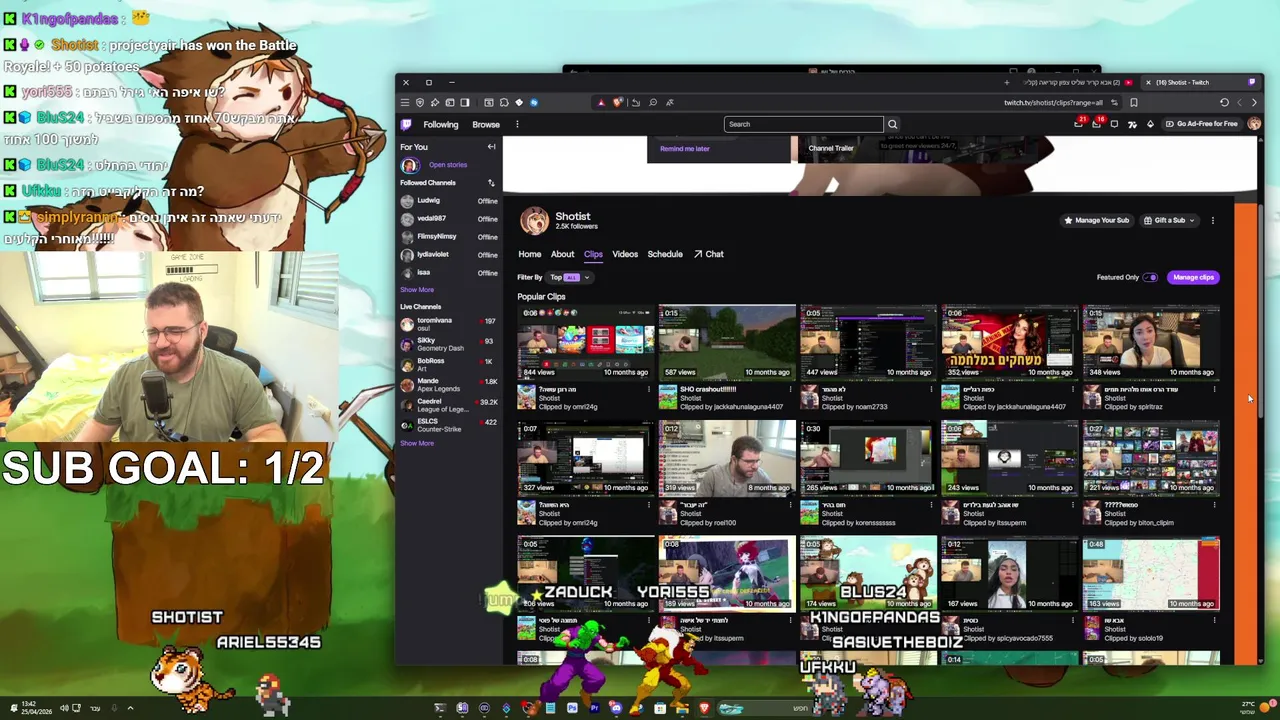This screenshot has width=1280, height=720.
Task: Play the clip with 844 views
Action: pos(586,342)
